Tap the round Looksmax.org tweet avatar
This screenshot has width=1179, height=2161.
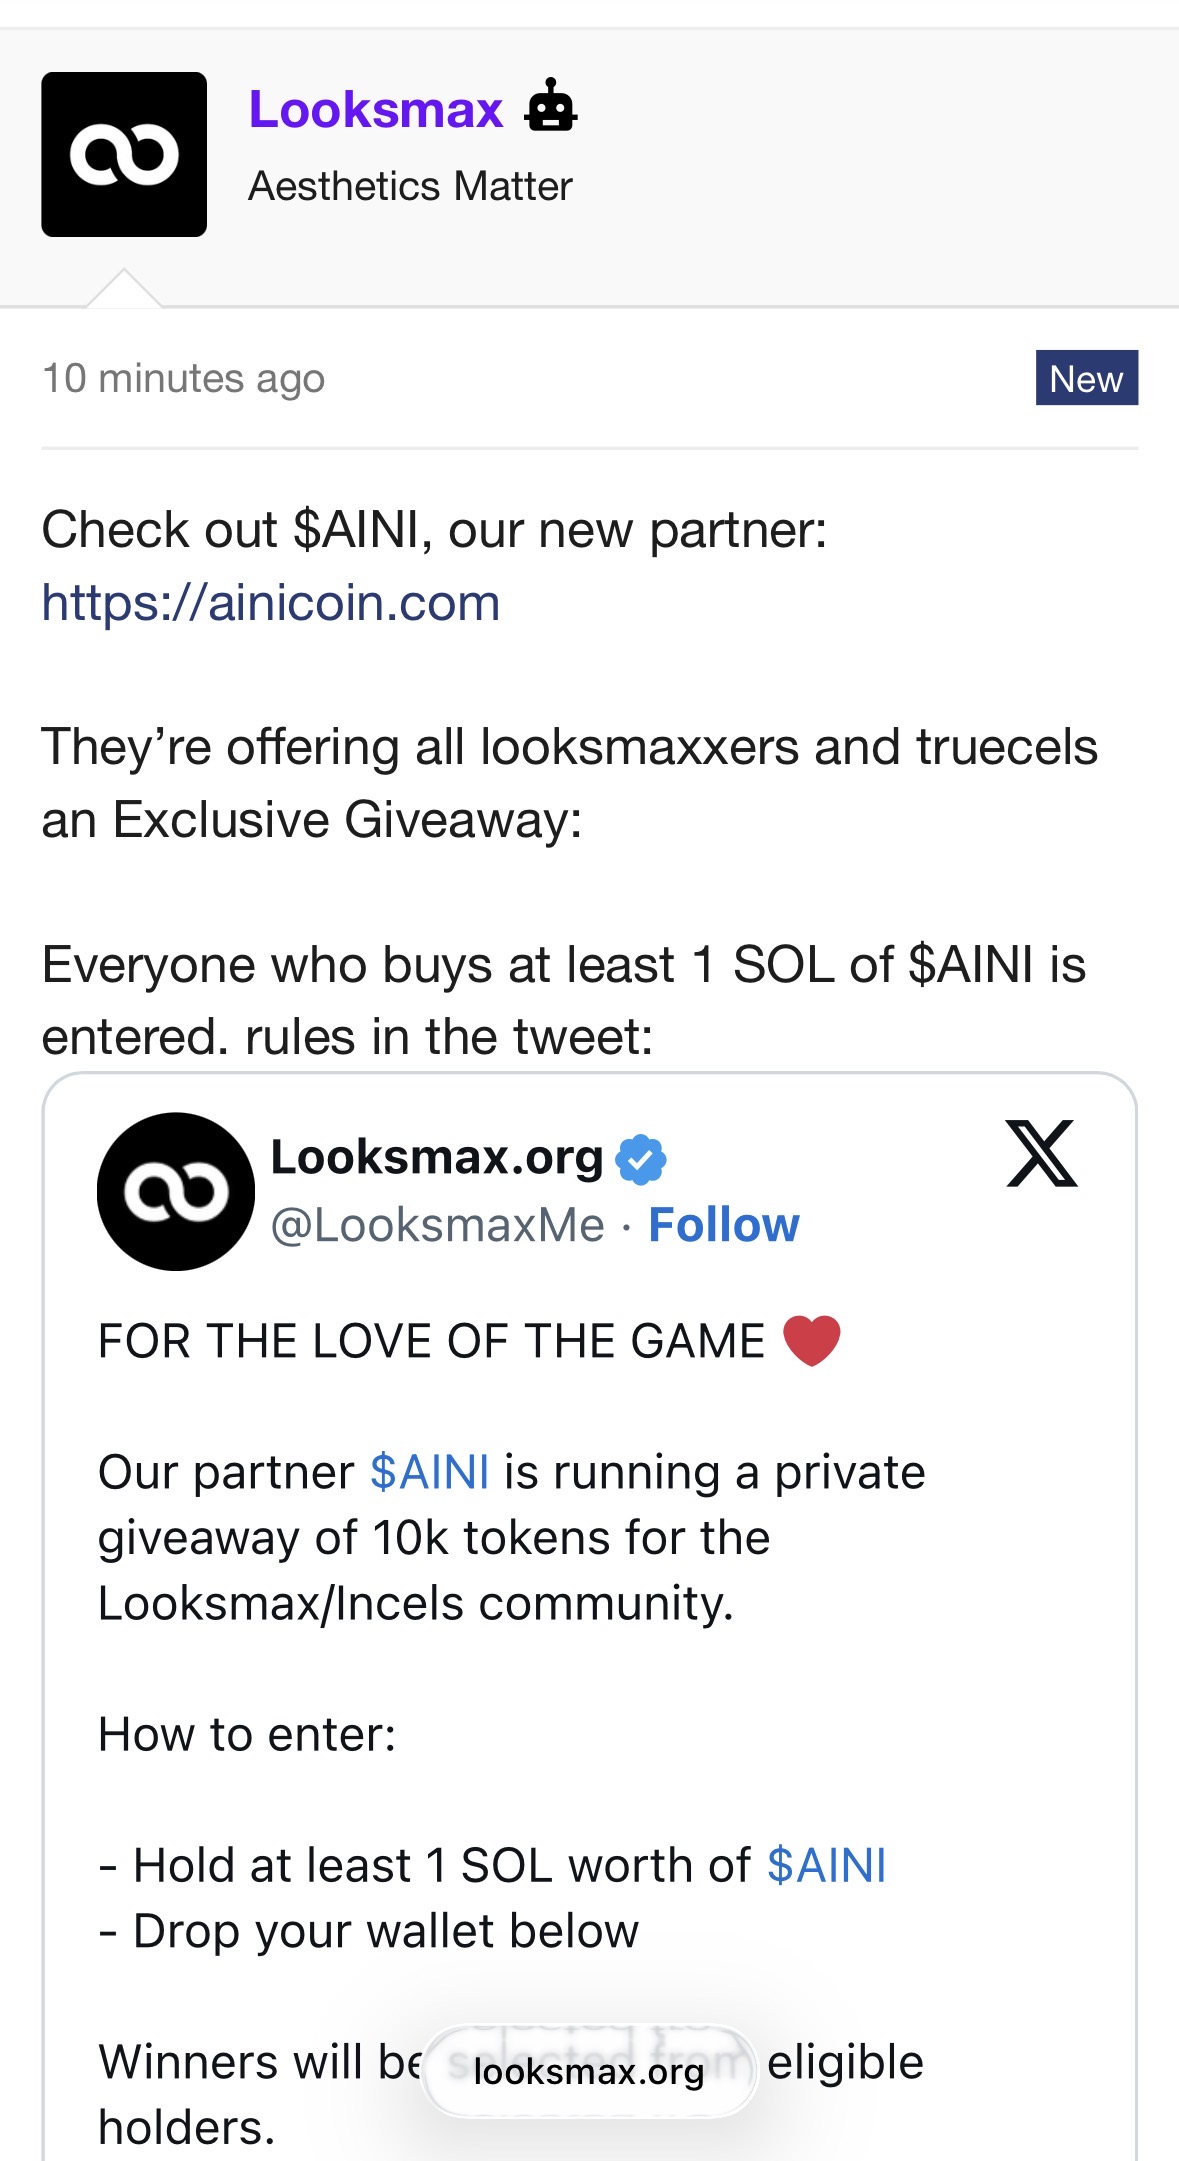(176, 1191)
